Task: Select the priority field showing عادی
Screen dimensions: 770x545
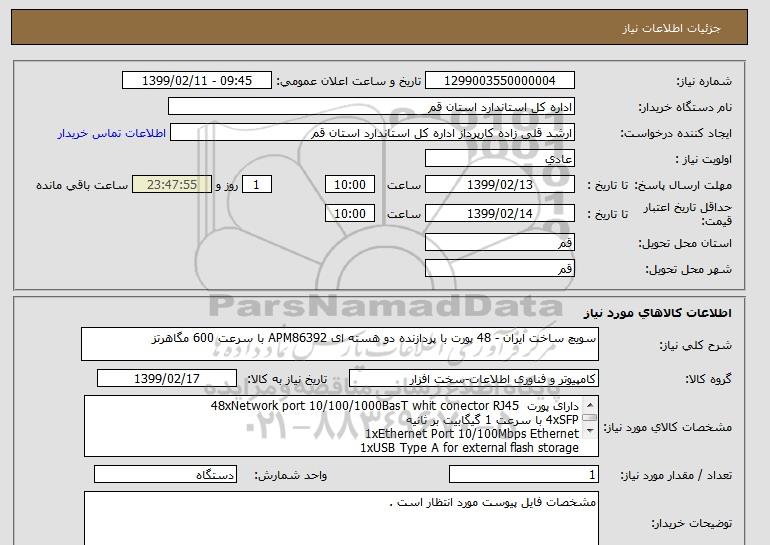Action: click(x=499, y=159)
